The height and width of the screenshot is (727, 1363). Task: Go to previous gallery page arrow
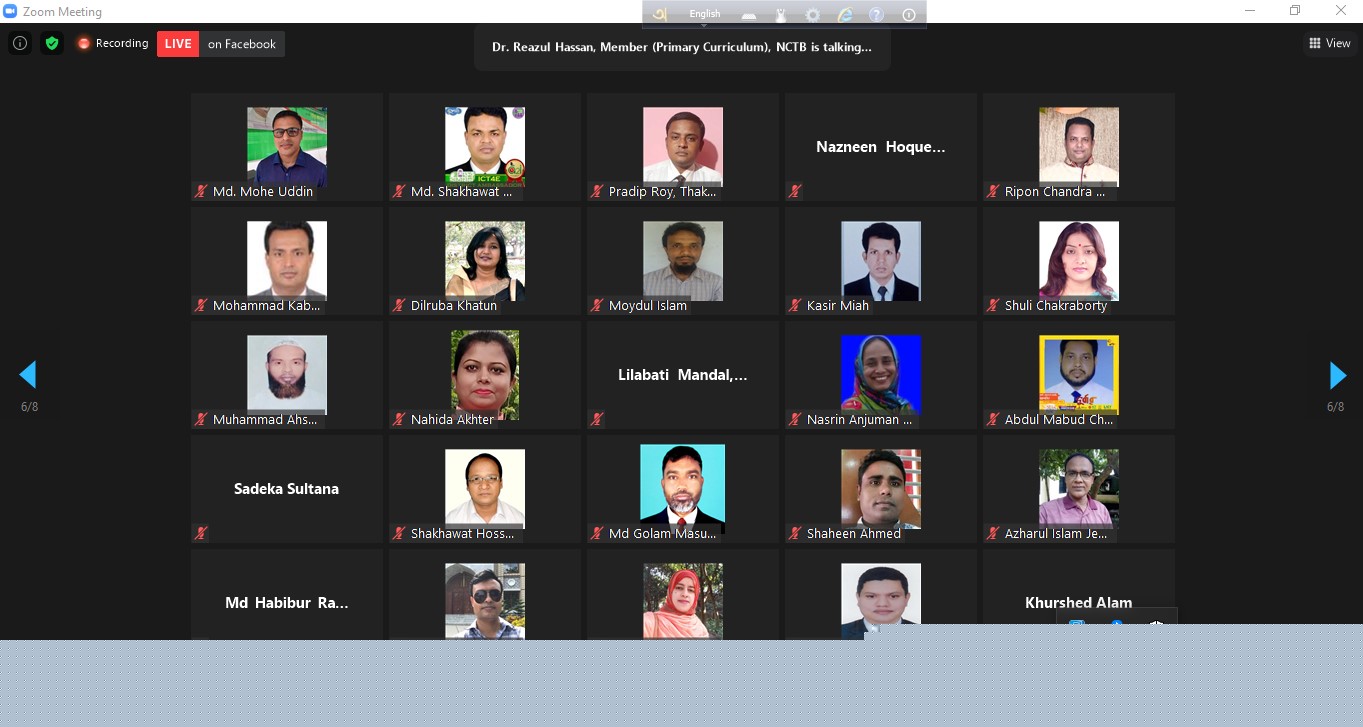pos(28,375)
